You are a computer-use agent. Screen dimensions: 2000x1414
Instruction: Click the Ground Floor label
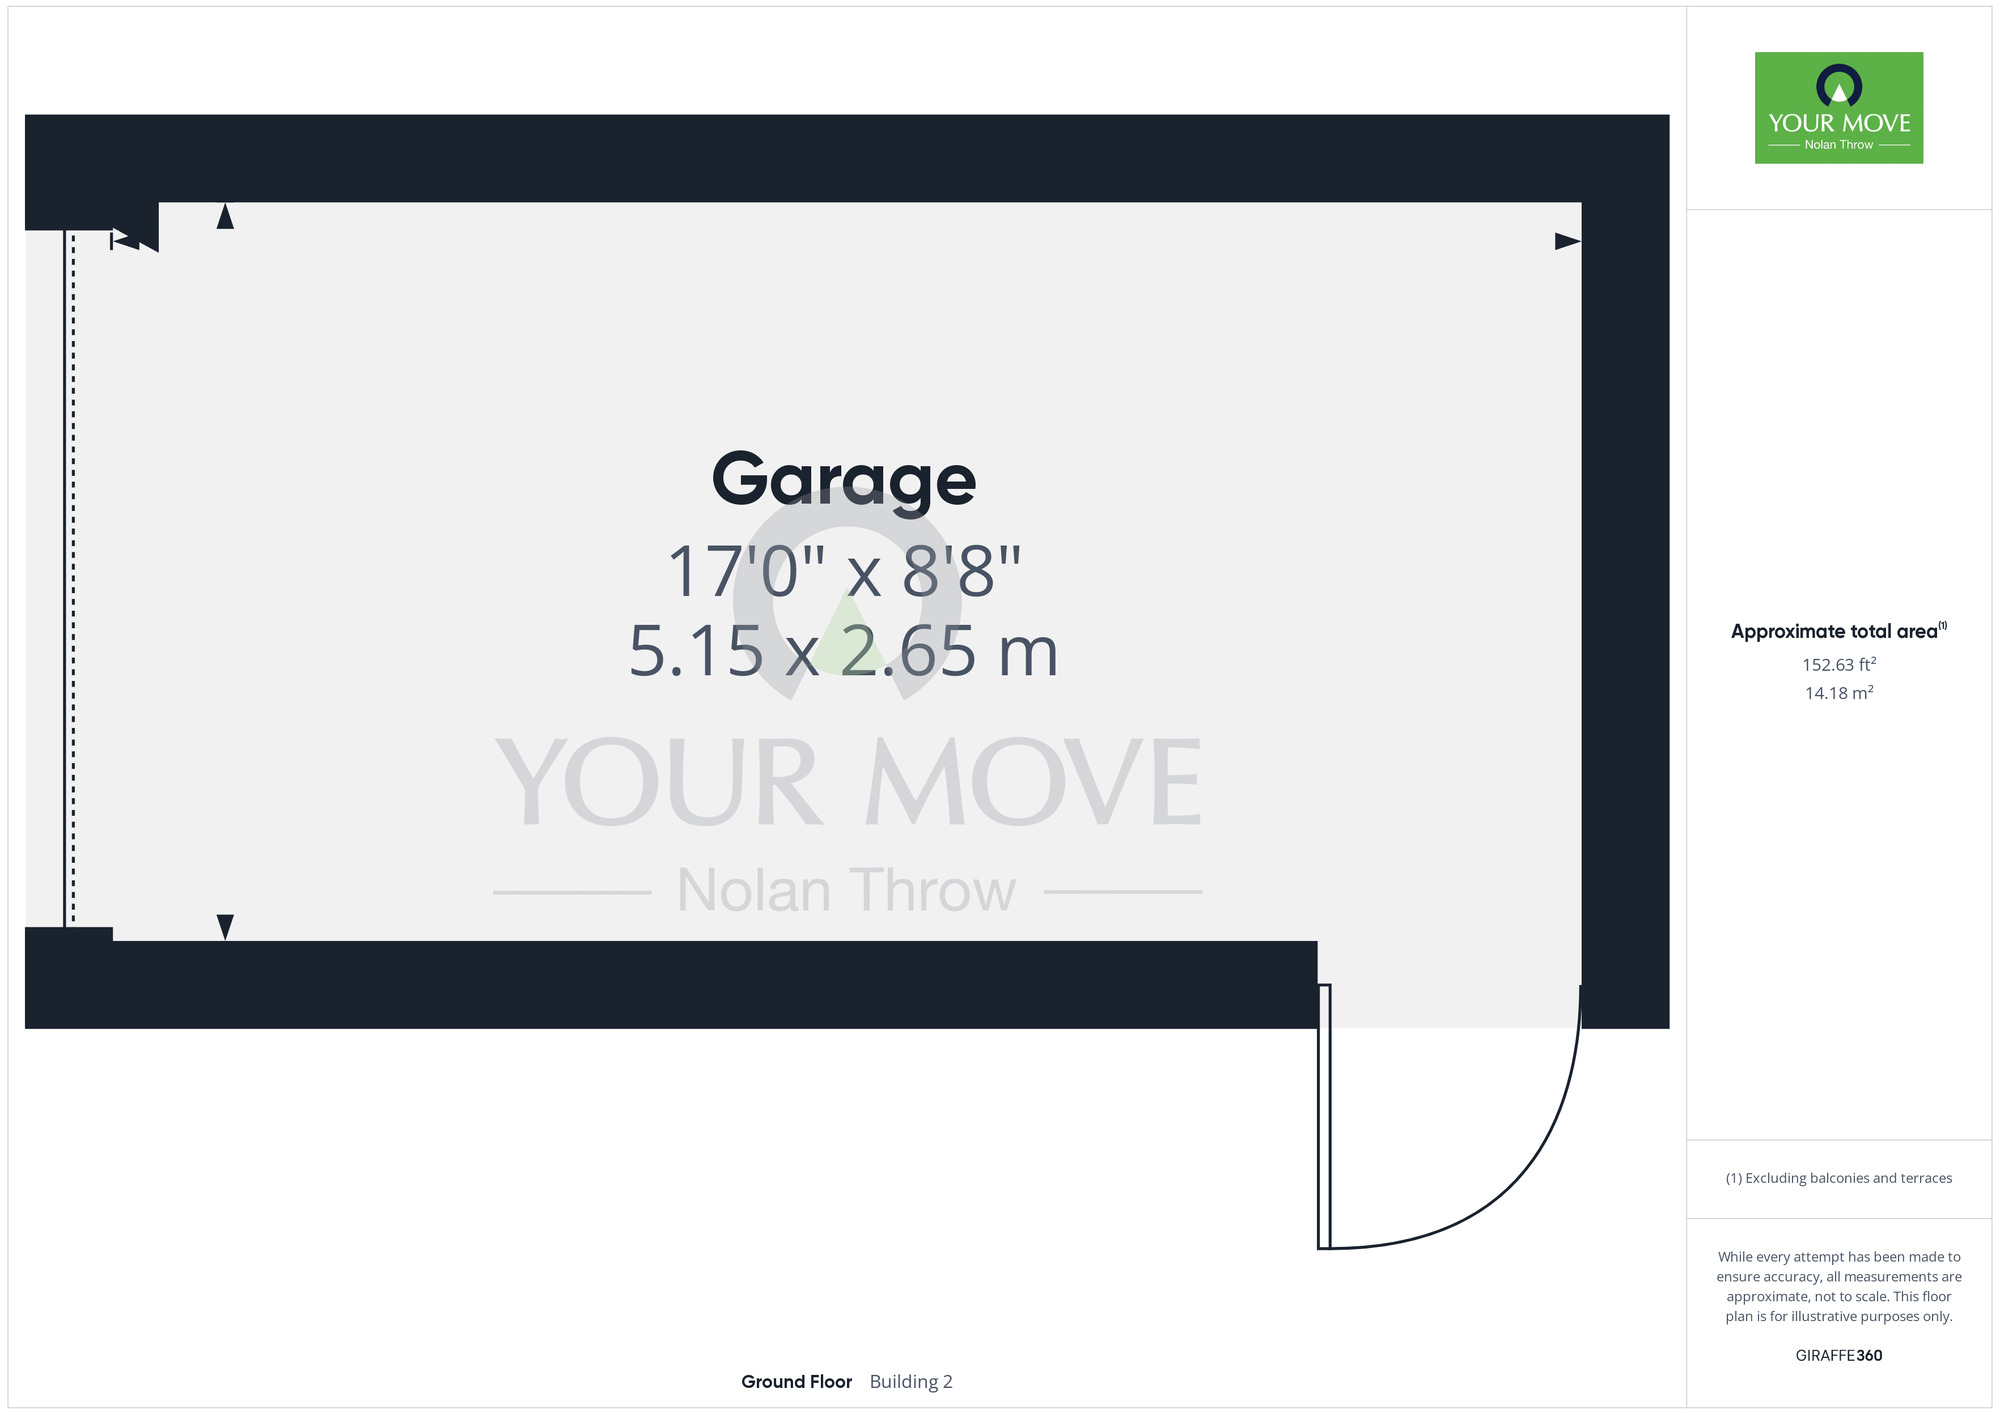(x=796, y=1382)
